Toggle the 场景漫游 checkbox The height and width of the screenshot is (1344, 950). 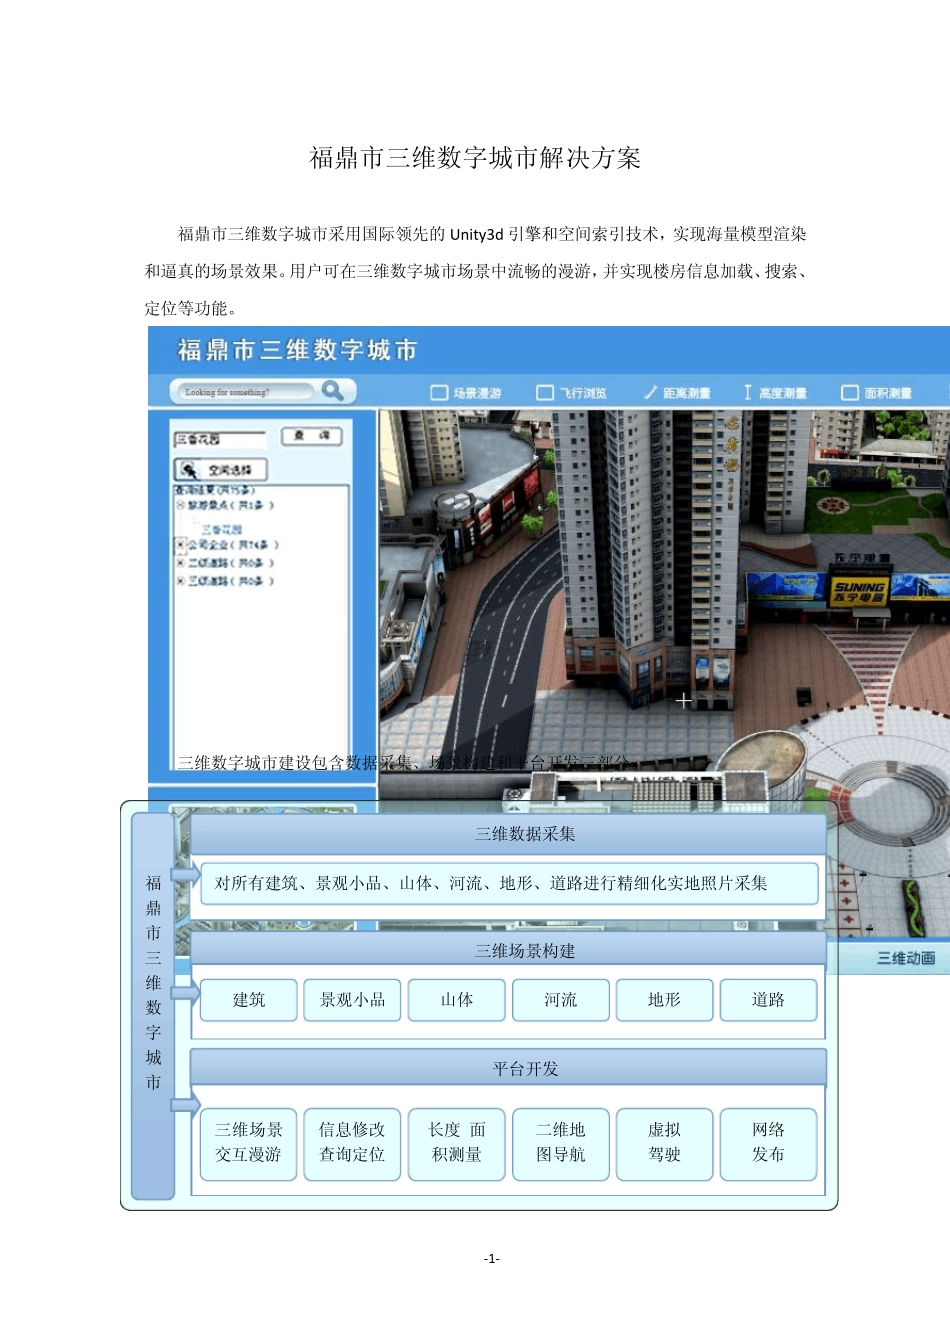click(x=439, y=393)
